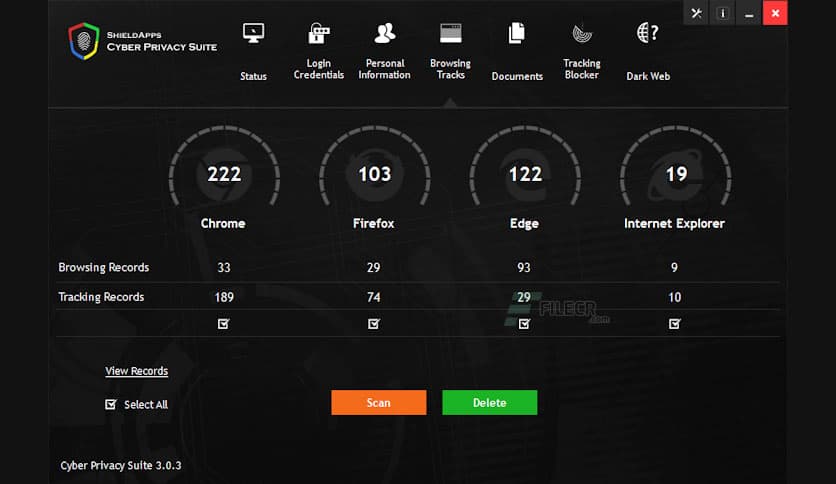This screenshot has height=484, width=836.
Task: Open the Documents pages icon
Action: tap(517, 33)
